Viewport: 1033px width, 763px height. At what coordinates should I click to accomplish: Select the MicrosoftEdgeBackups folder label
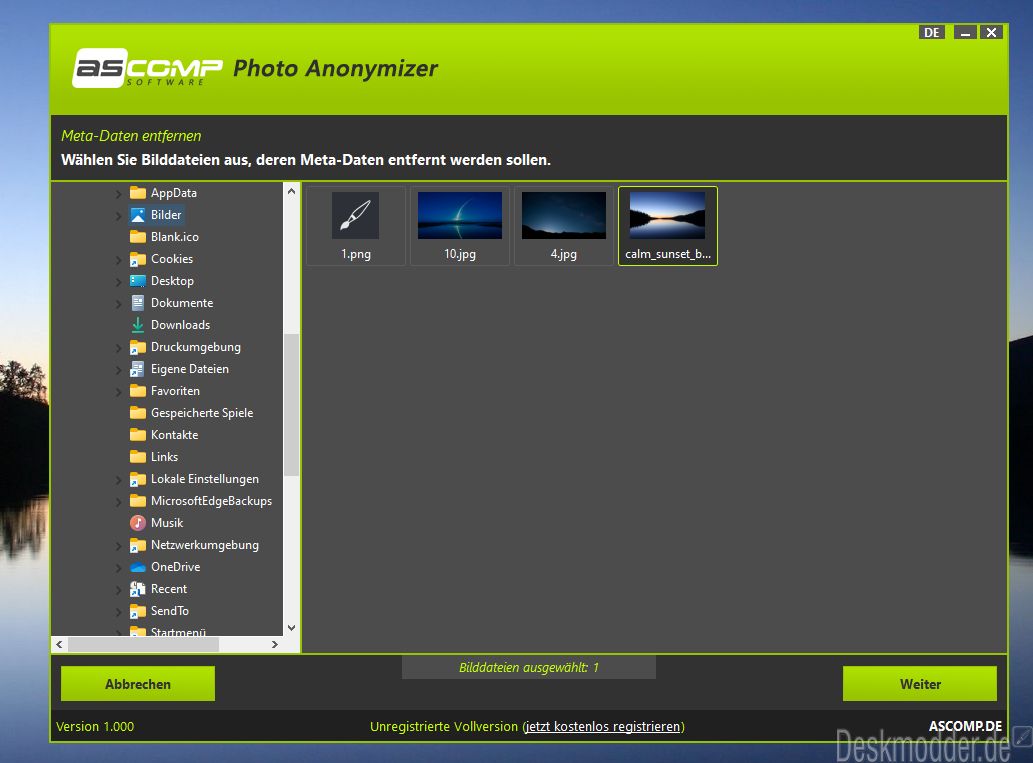(x=211, y=501)
